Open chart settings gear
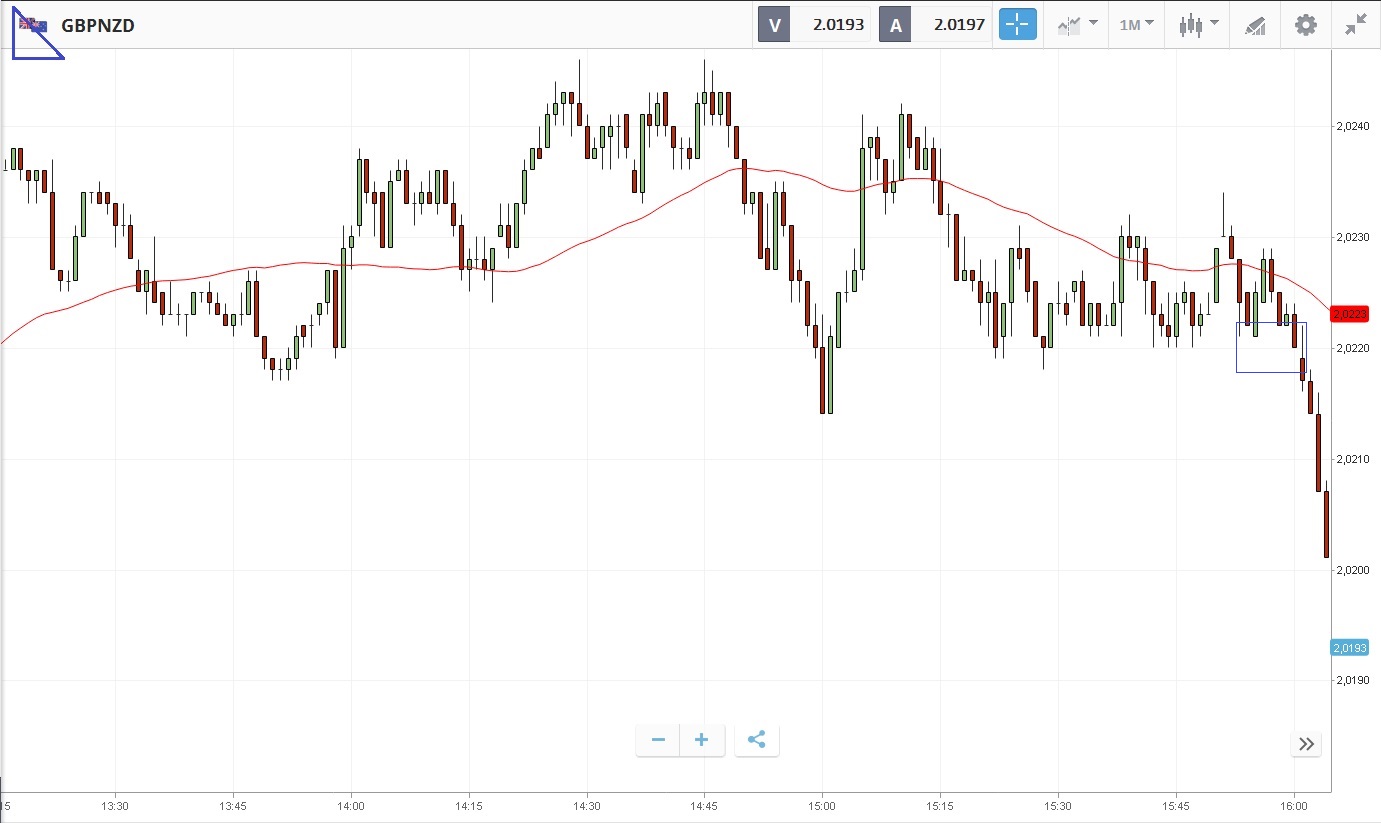This screenshot has width=1381, height=823. coord(1306,25)
